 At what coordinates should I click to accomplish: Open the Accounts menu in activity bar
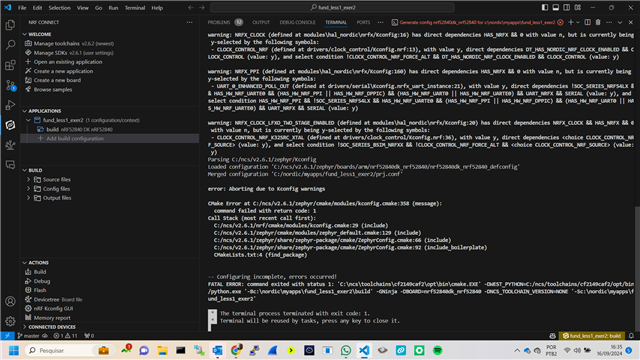(x=10, y=301)
